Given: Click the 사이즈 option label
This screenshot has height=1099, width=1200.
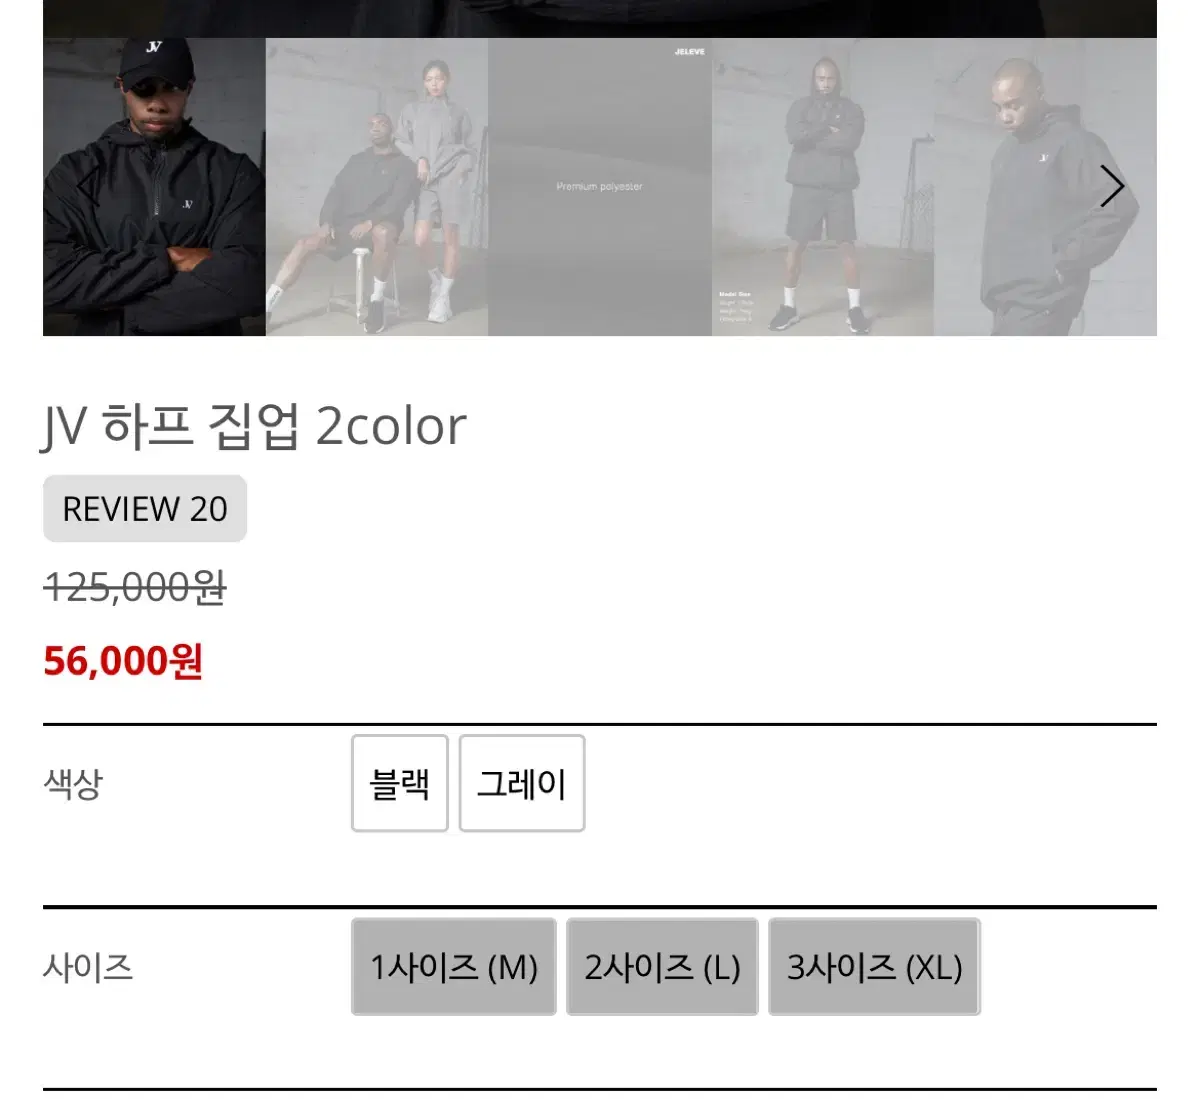Looking at the screenshot, I should pyautogui.click(x=88, y=967).
